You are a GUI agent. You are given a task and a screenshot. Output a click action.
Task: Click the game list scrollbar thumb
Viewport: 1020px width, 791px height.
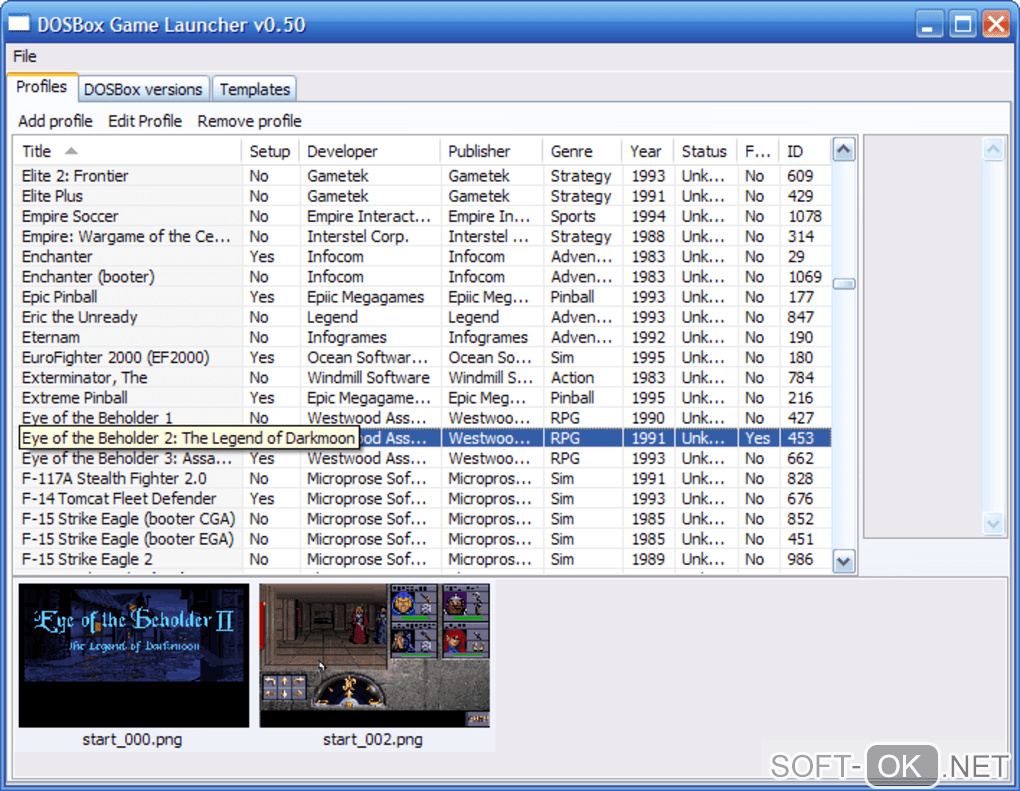coord(844,284)
